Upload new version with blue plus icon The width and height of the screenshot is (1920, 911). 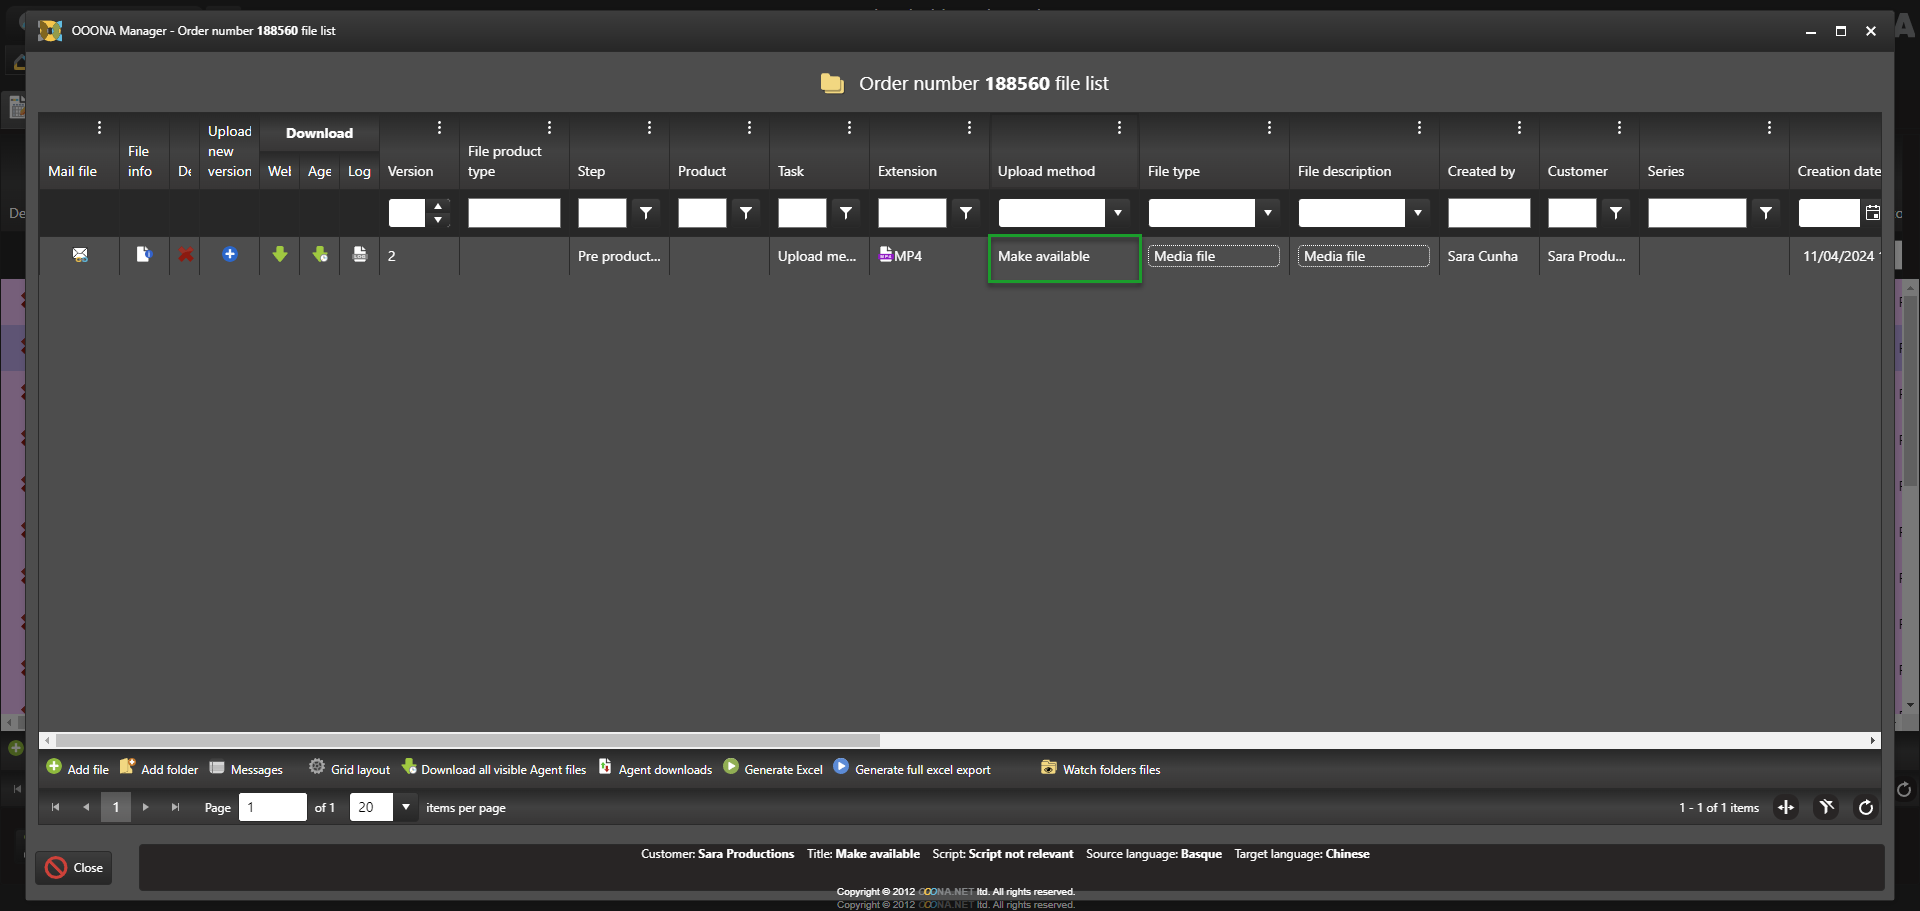point(230,255)
